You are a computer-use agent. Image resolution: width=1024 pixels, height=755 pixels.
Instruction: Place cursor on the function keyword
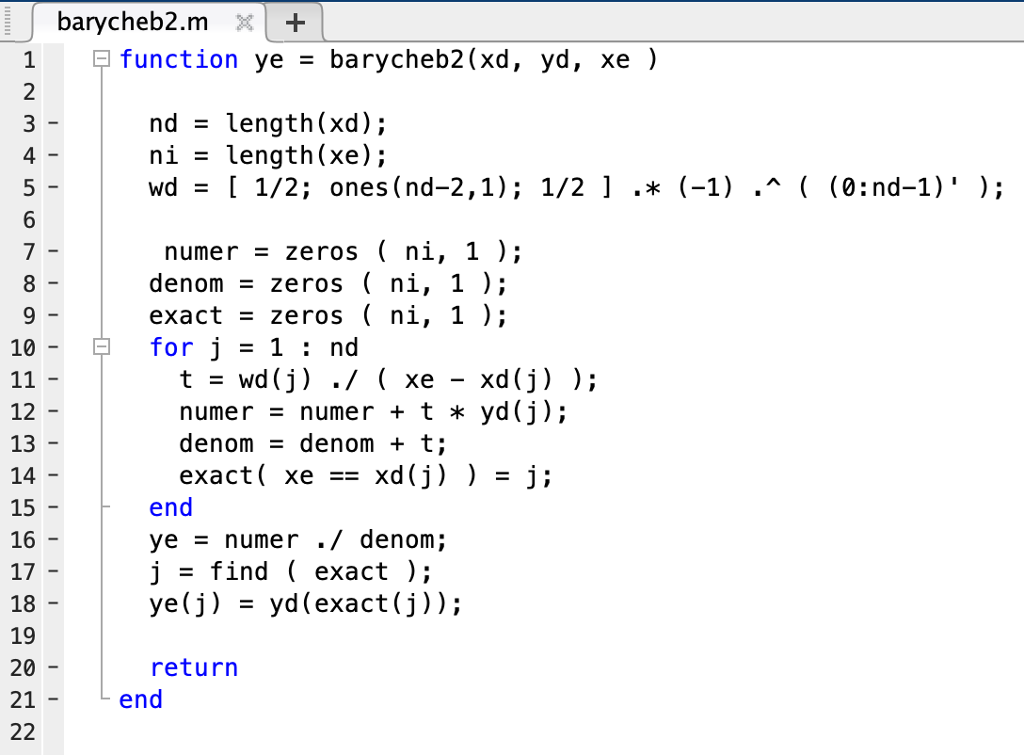[178, 59]
